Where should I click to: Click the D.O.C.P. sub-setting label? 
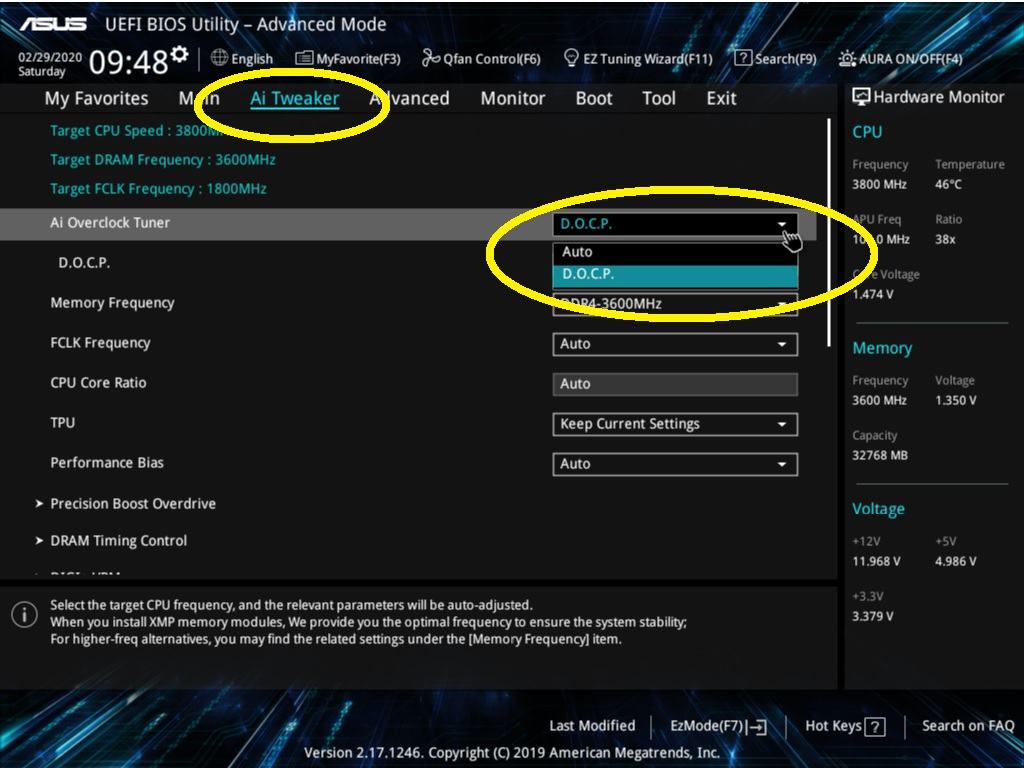84,263
